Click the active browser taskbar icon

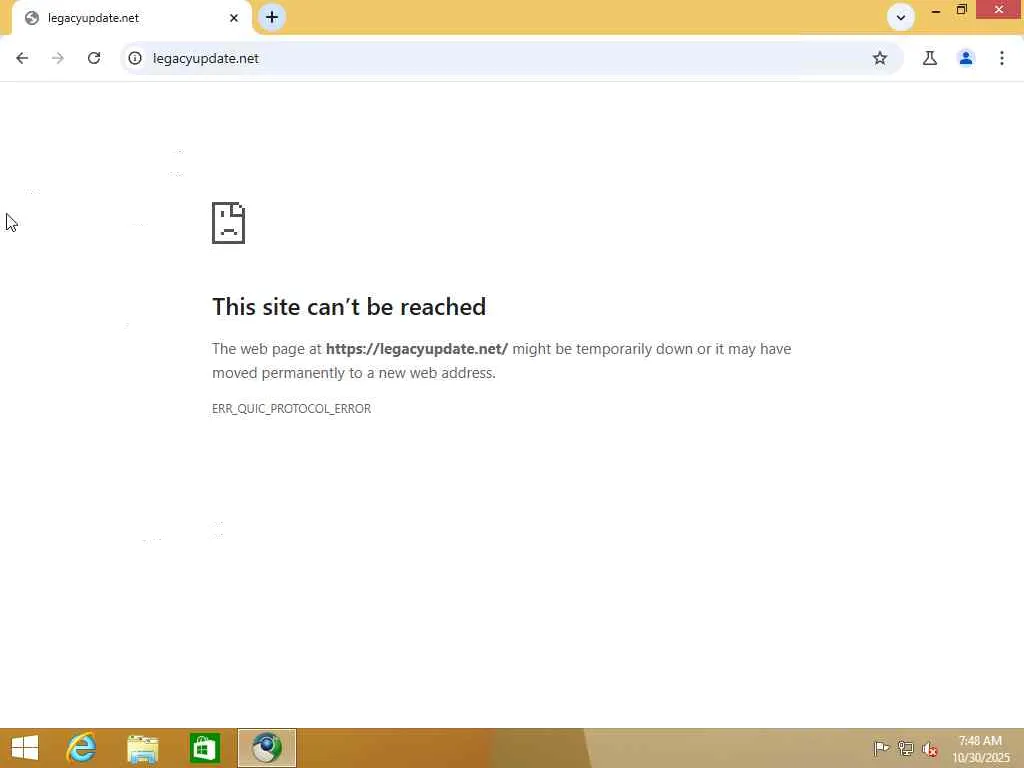(267, 748)
